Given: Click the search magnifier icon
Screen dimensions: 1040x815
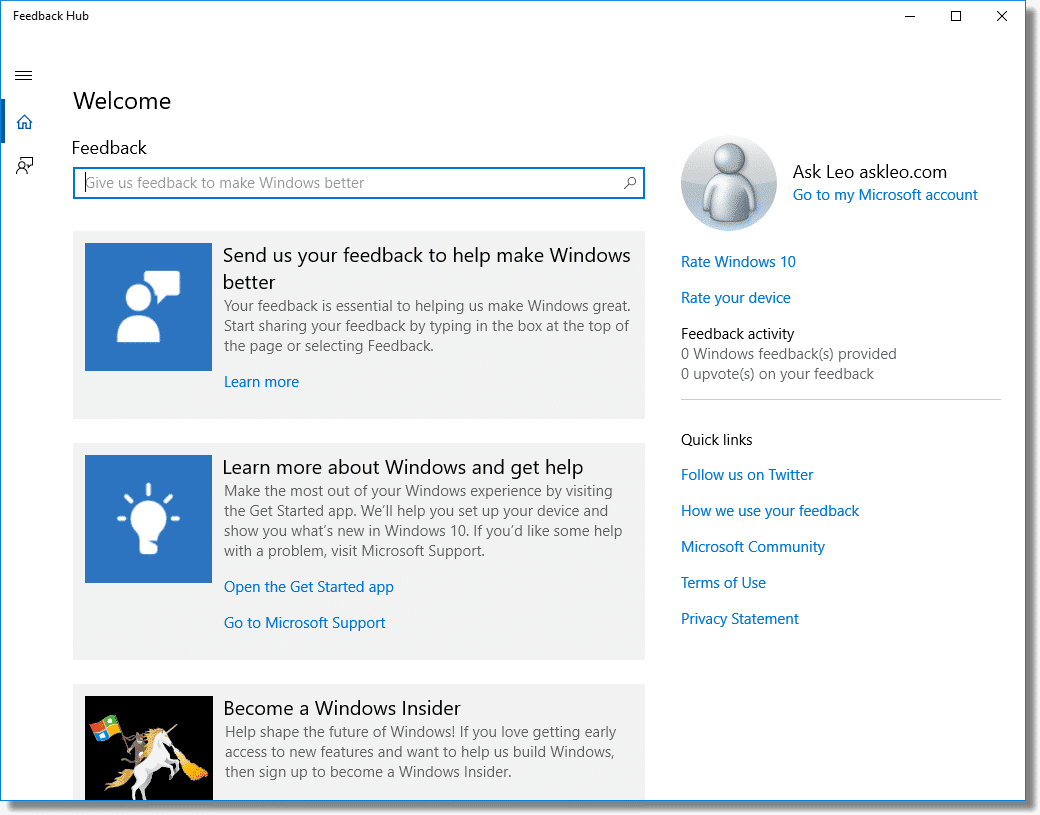Looking at the screenshot, I should pyautogui.click(x=630, y=183).
